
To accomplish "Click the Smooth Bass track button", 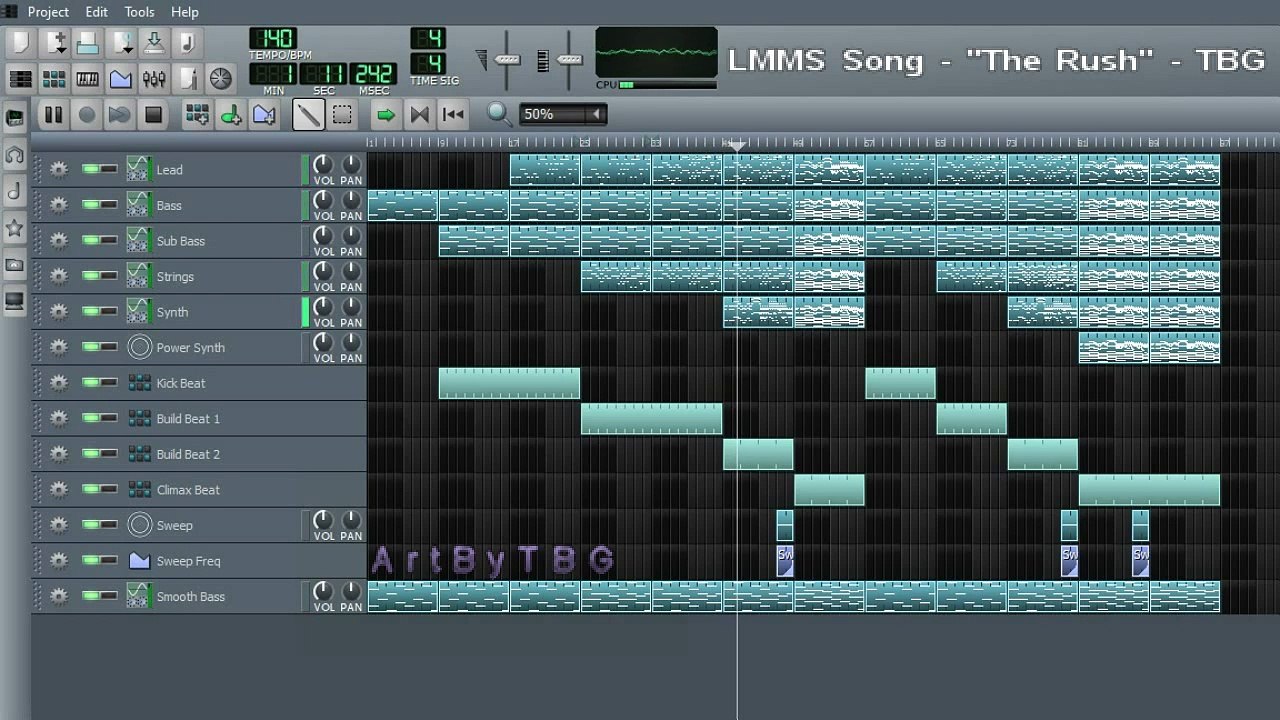I will point(213,596).
